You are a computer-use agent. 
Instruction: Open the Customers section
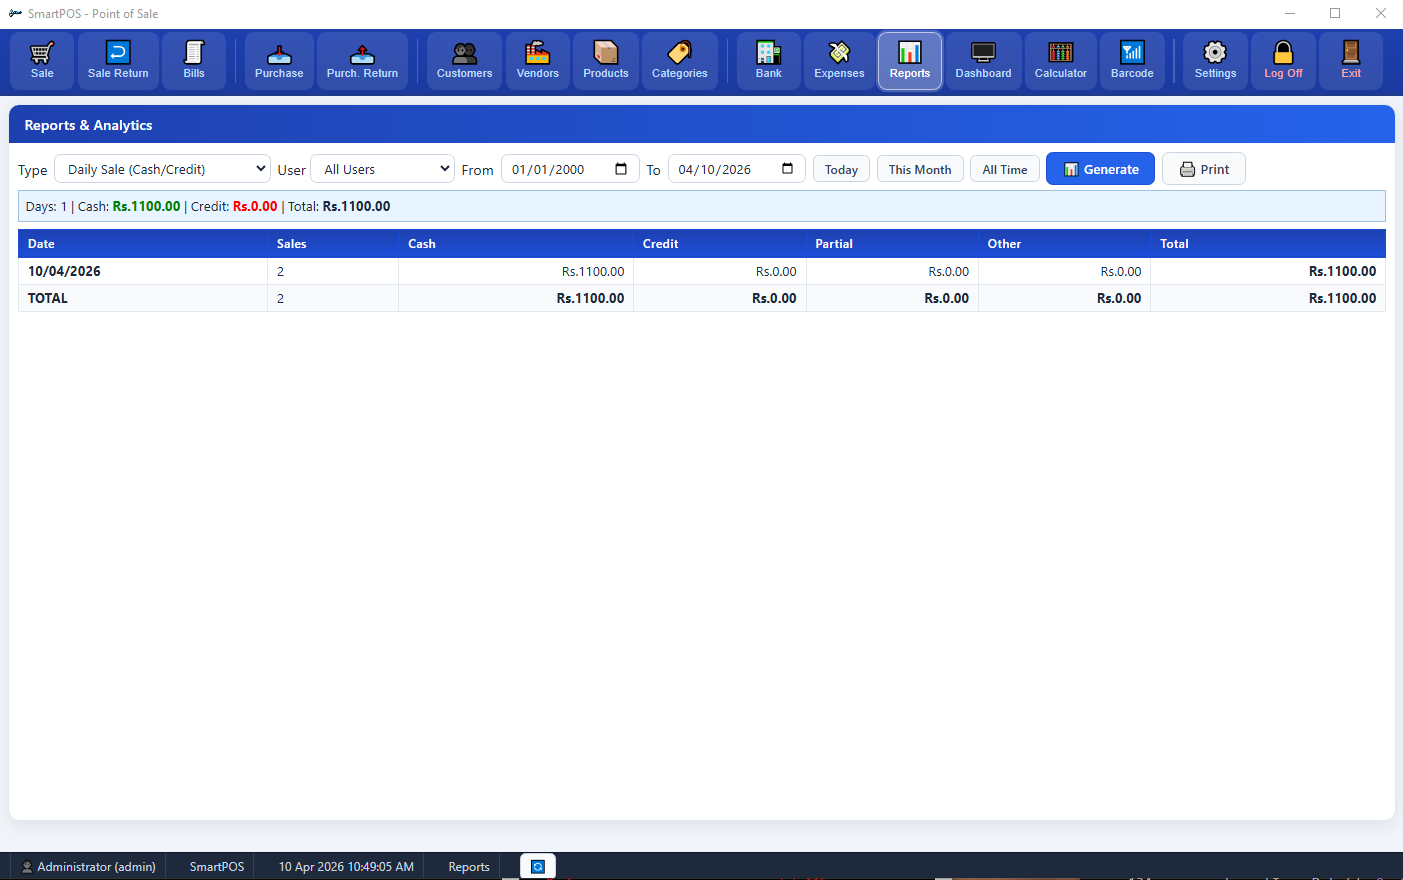[464, 61]
